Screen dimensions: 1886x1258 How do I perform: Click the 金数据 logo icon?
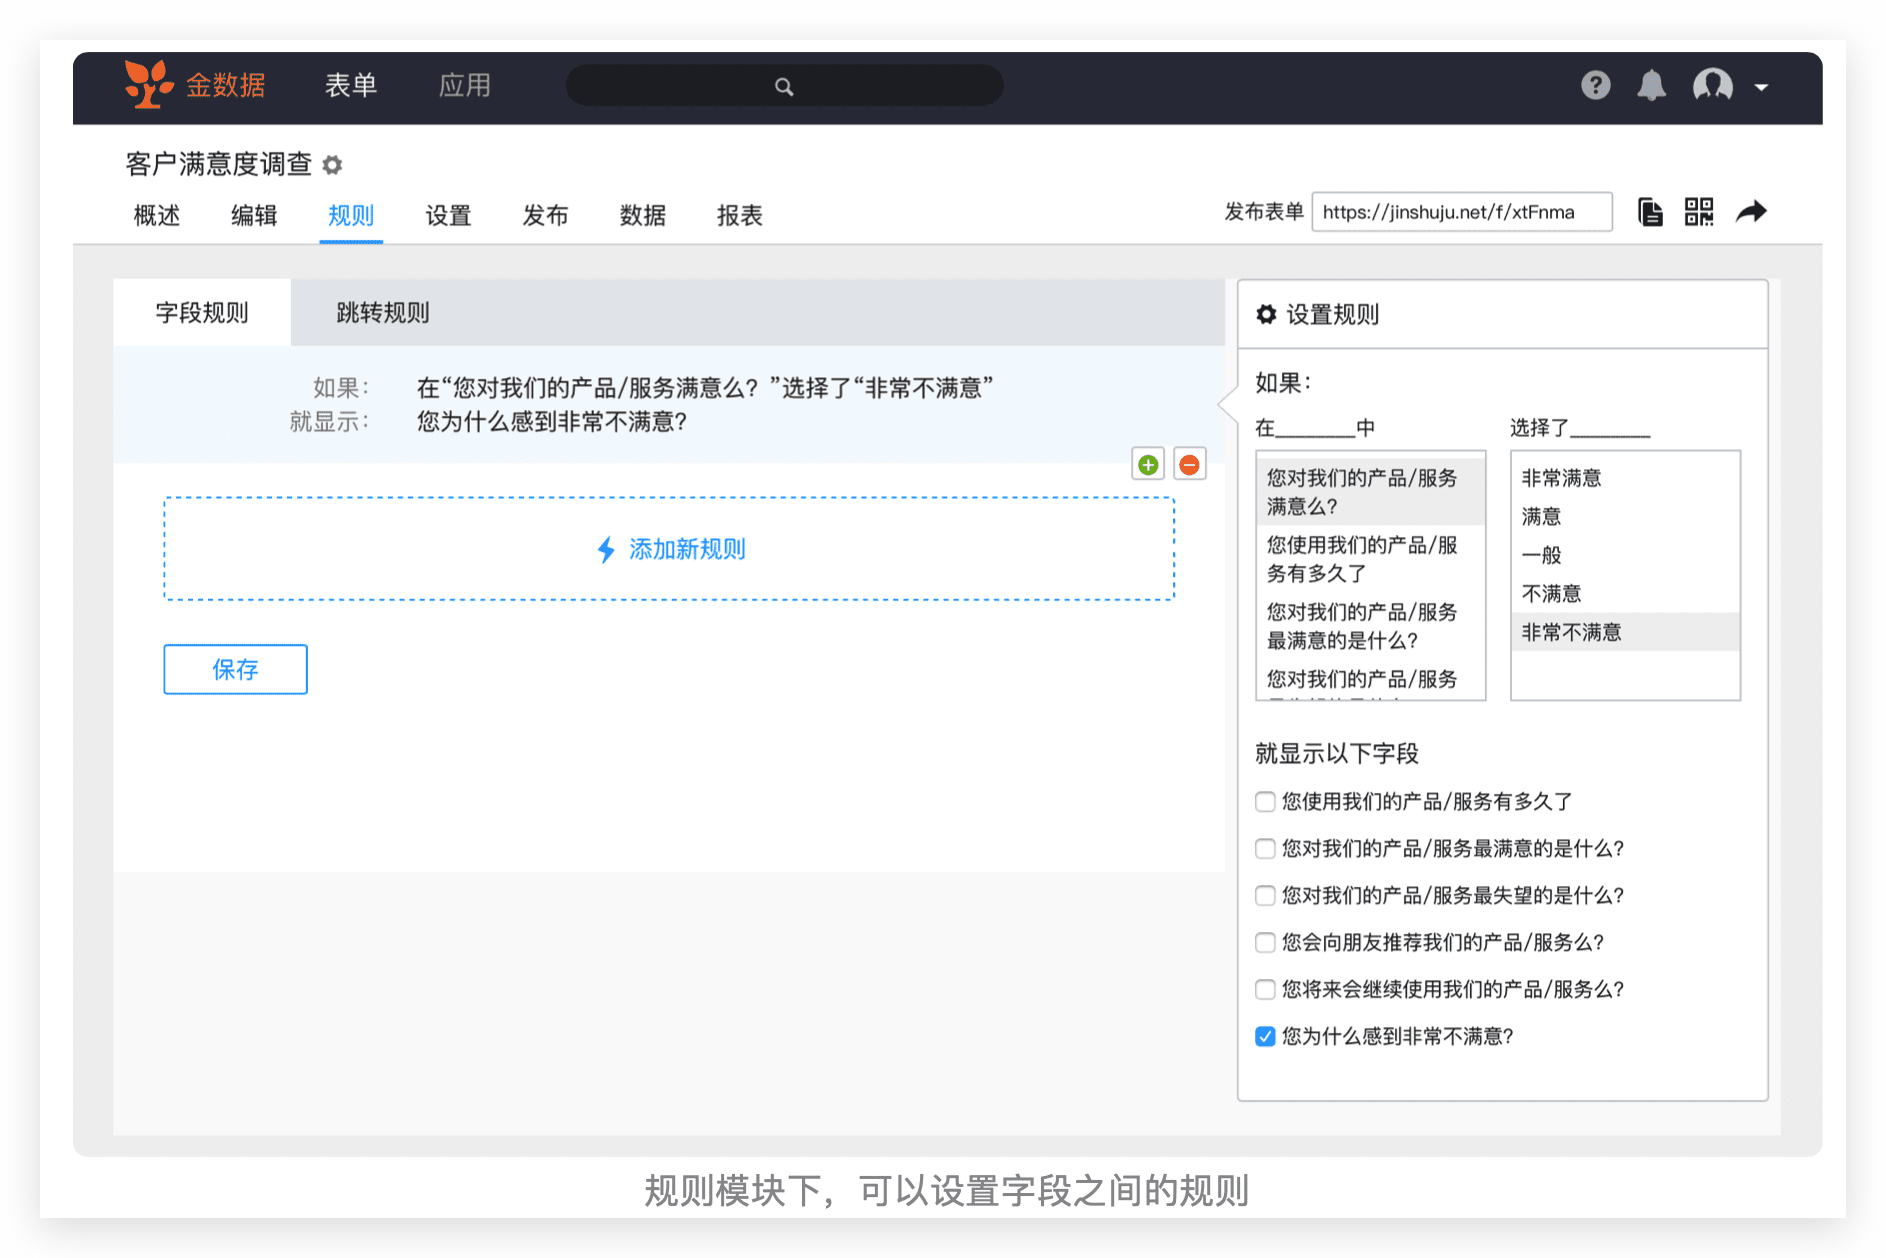147,84
